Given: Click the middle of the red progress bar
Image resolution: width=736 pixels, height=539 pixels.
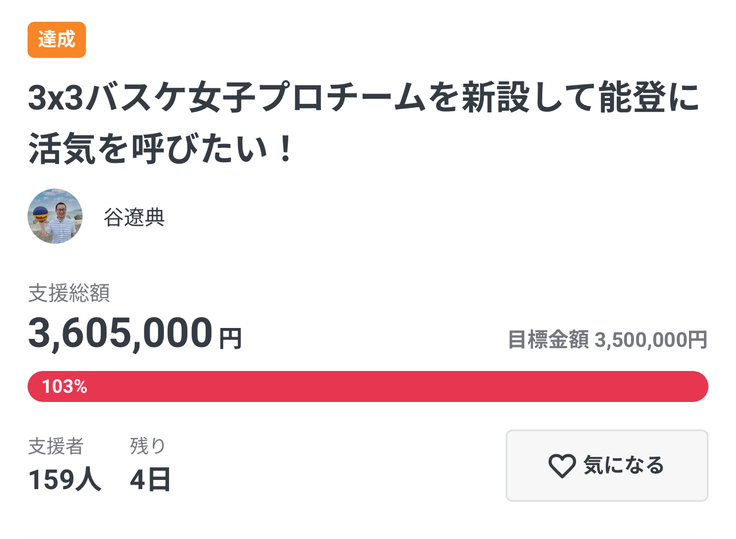Looking at the screenshot, I should (x=368, y=386).
